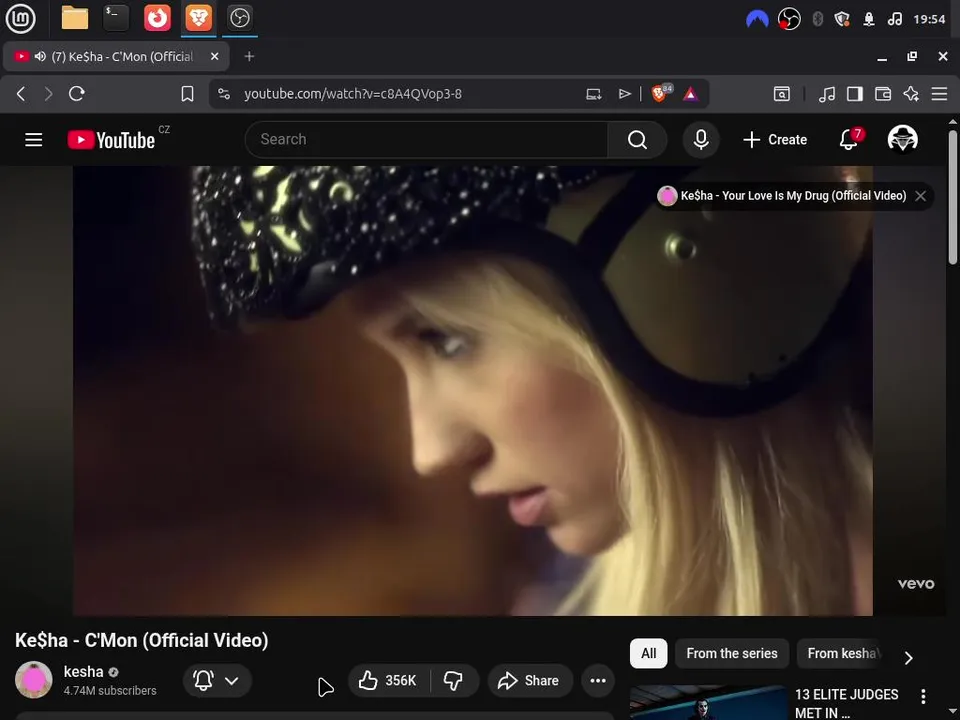
Task: Open the 13 ELITE JUDGES MET IN title
Action: point(846,703)
